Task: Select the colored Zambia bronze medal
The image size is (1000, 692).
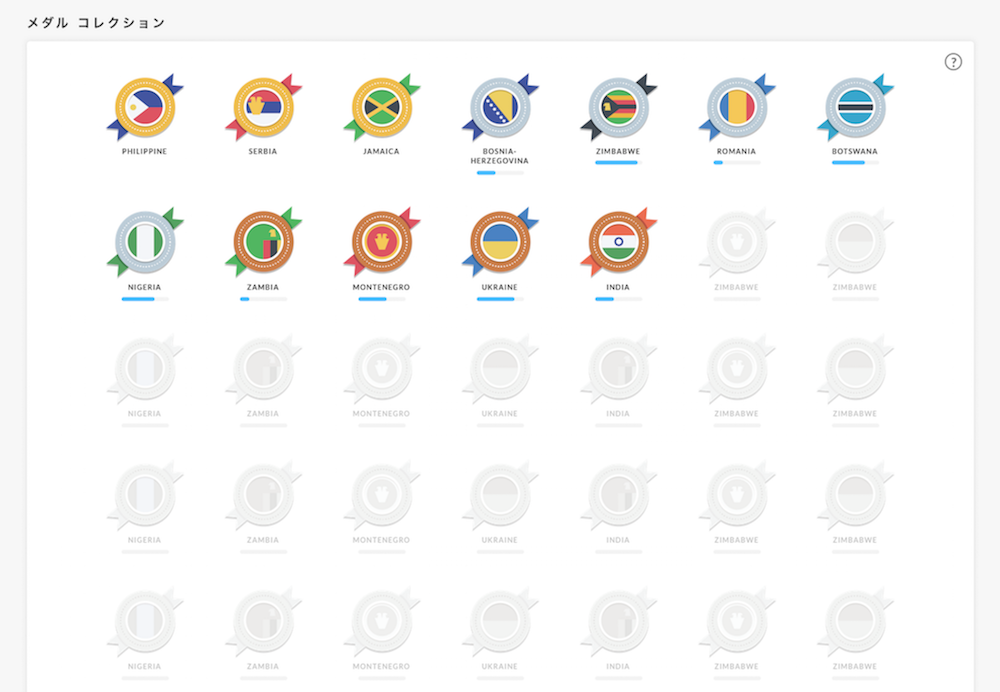Action: [x=263, y=242]
